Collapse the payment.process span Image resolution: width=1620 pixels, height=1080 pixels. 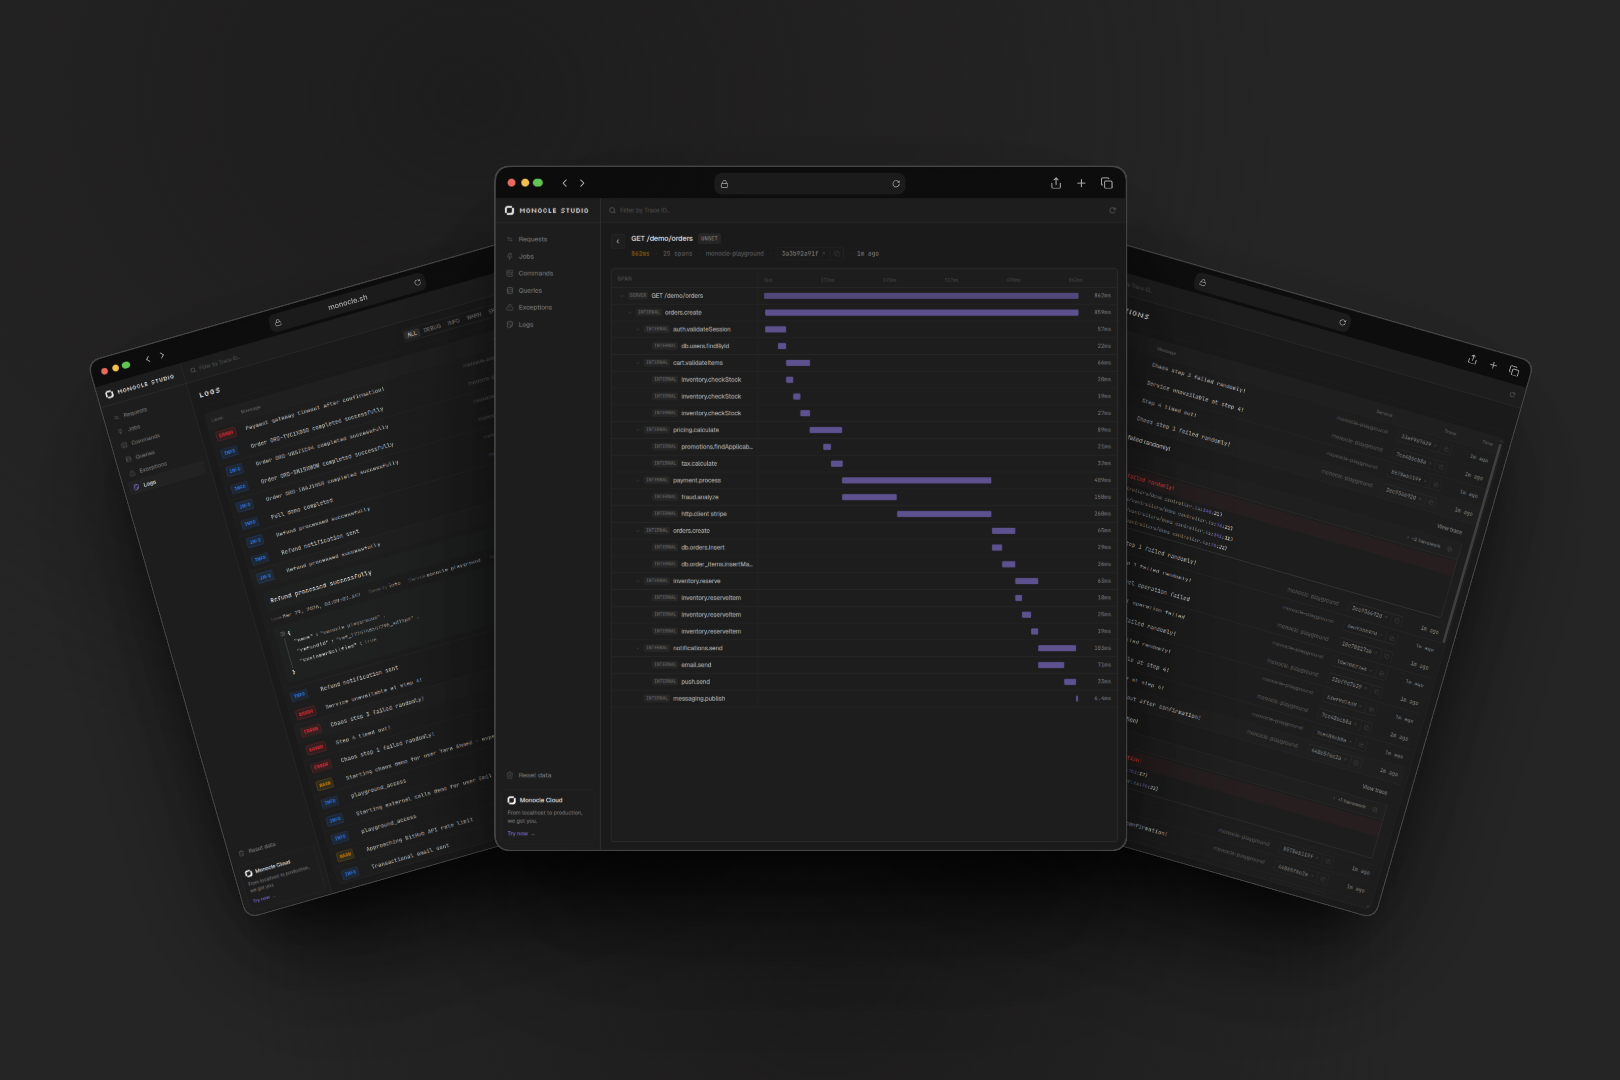(x=637, y=481)
